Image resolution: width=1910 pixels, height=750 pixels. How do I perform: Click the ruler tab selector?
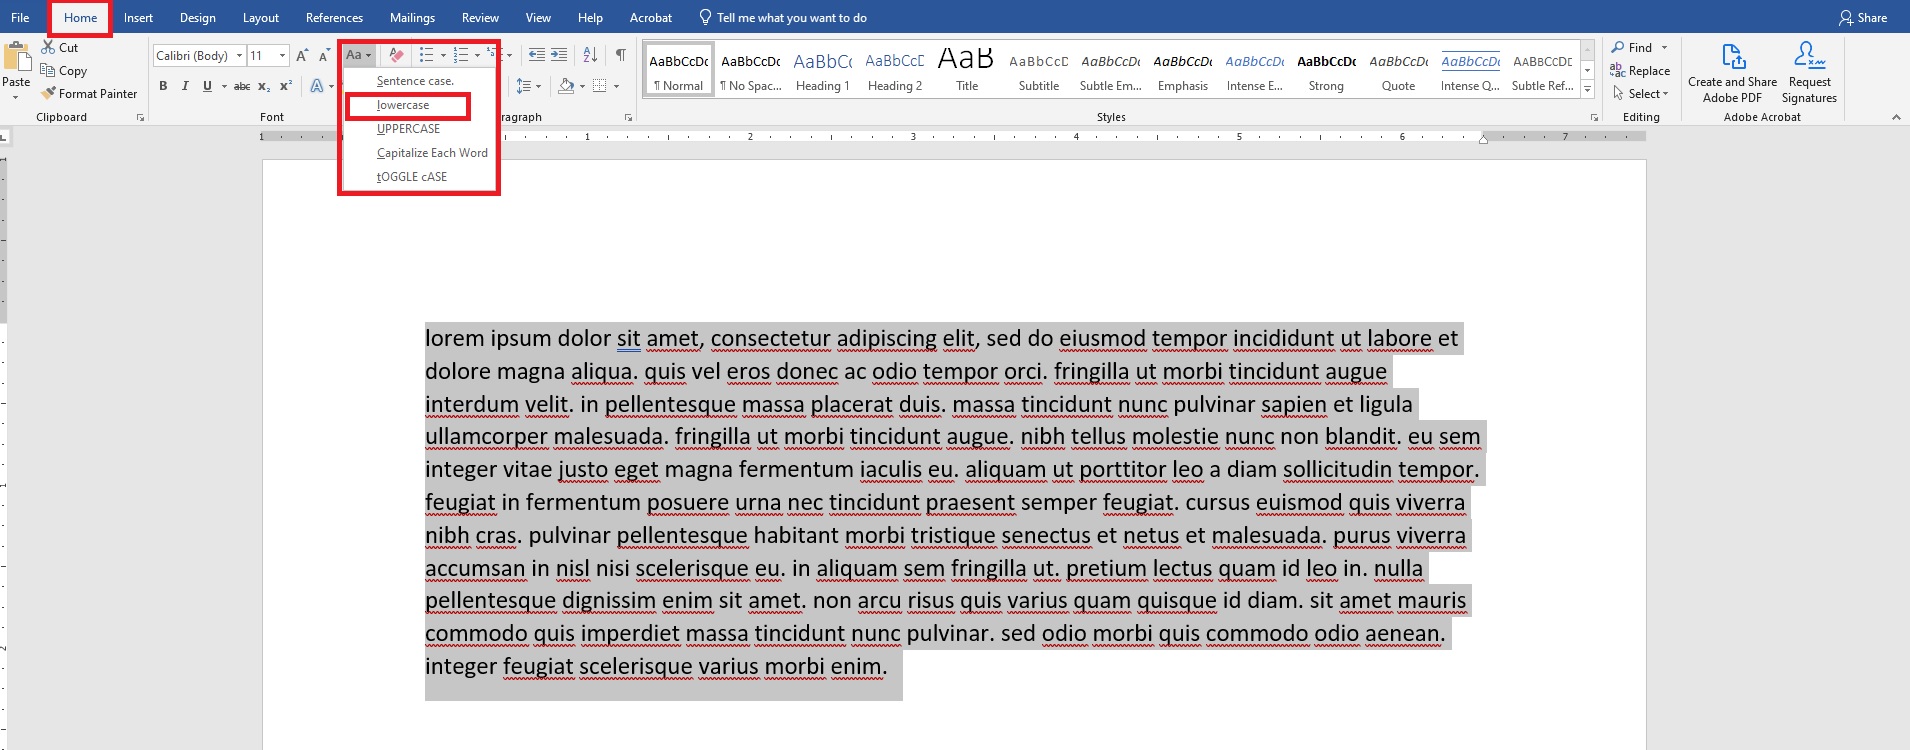tap(4, 137)
